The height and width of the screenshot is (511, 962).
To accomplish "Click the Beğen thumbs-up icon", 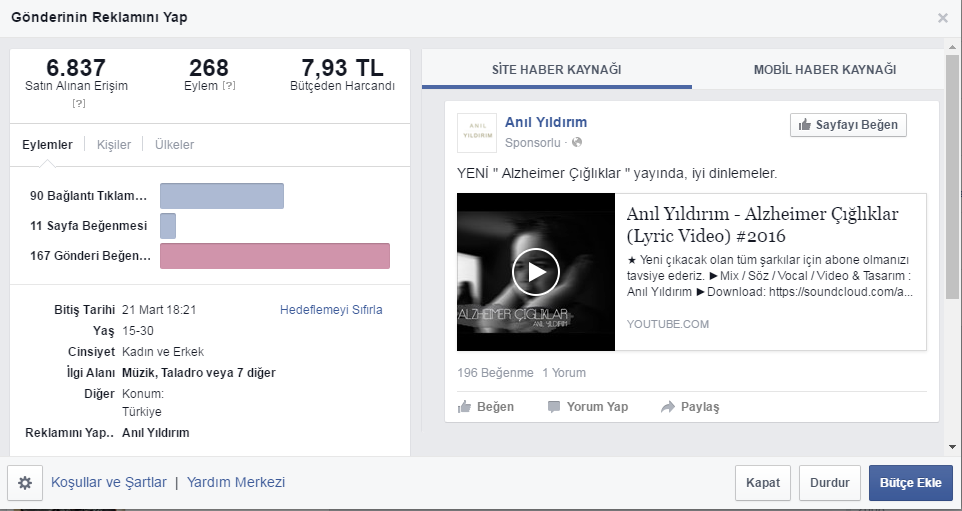I will point(465,407).
